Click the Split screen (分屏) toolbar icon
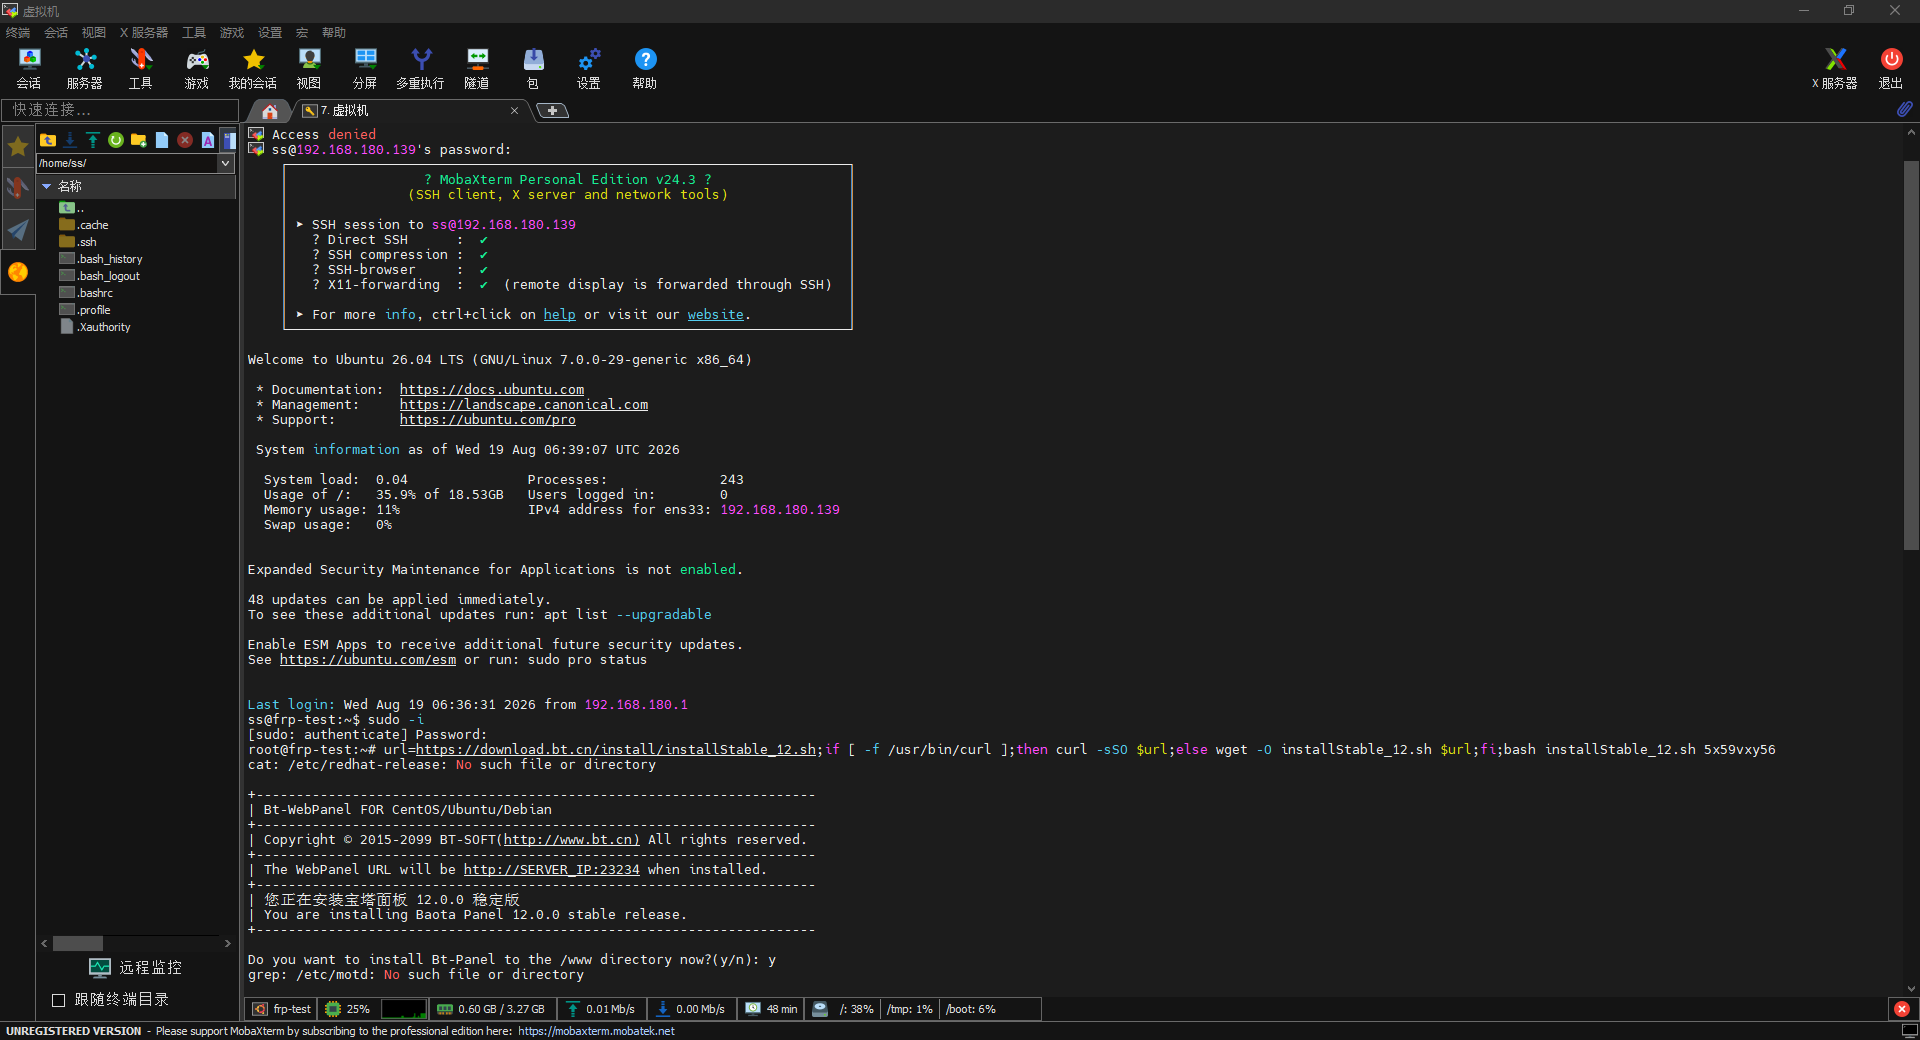The height and width of the screenshot is (1040, 1920). (x=365, y=69)
